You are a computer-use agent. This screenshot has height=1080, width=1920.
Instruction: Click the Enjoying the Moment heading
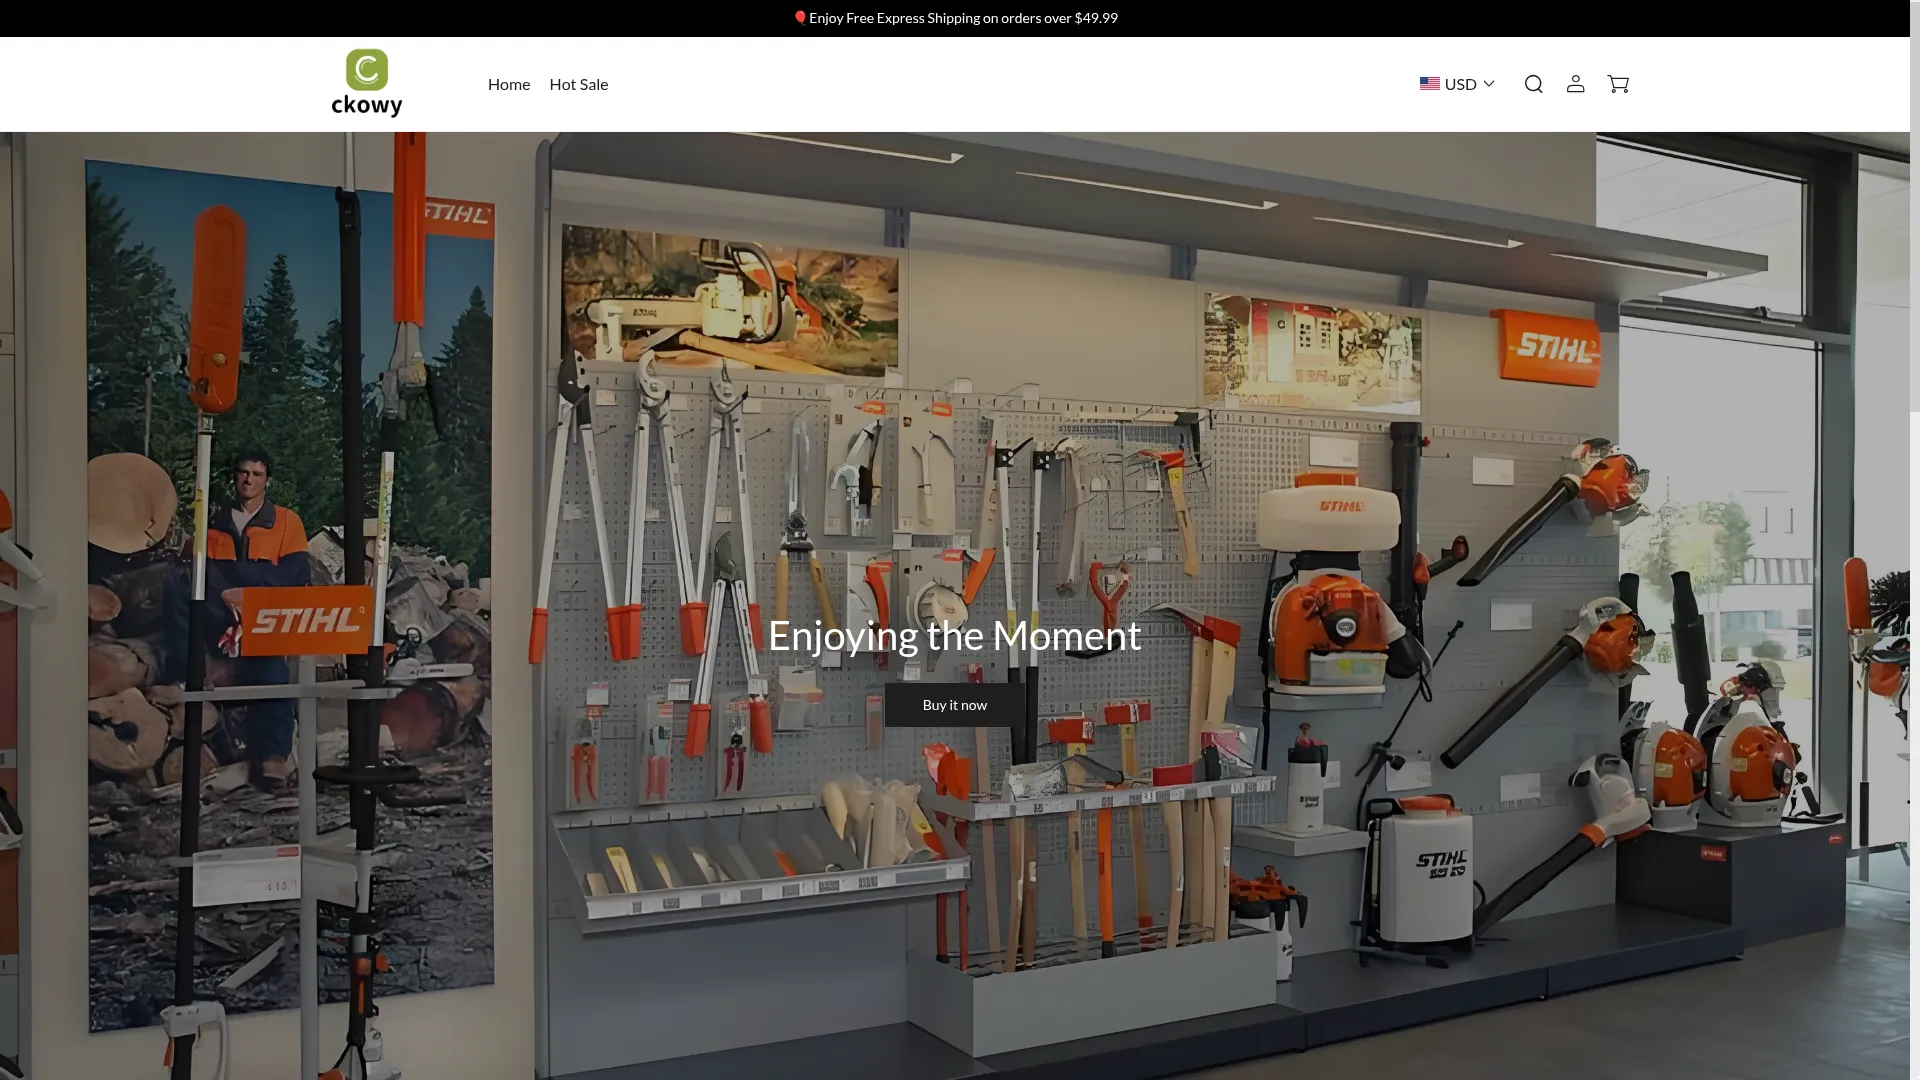[955, 636]
